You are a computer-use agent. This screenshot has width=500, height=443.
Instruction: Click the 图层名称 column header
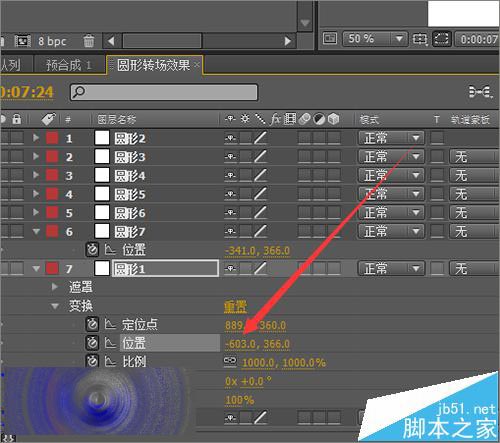click(x=116, y=119)
